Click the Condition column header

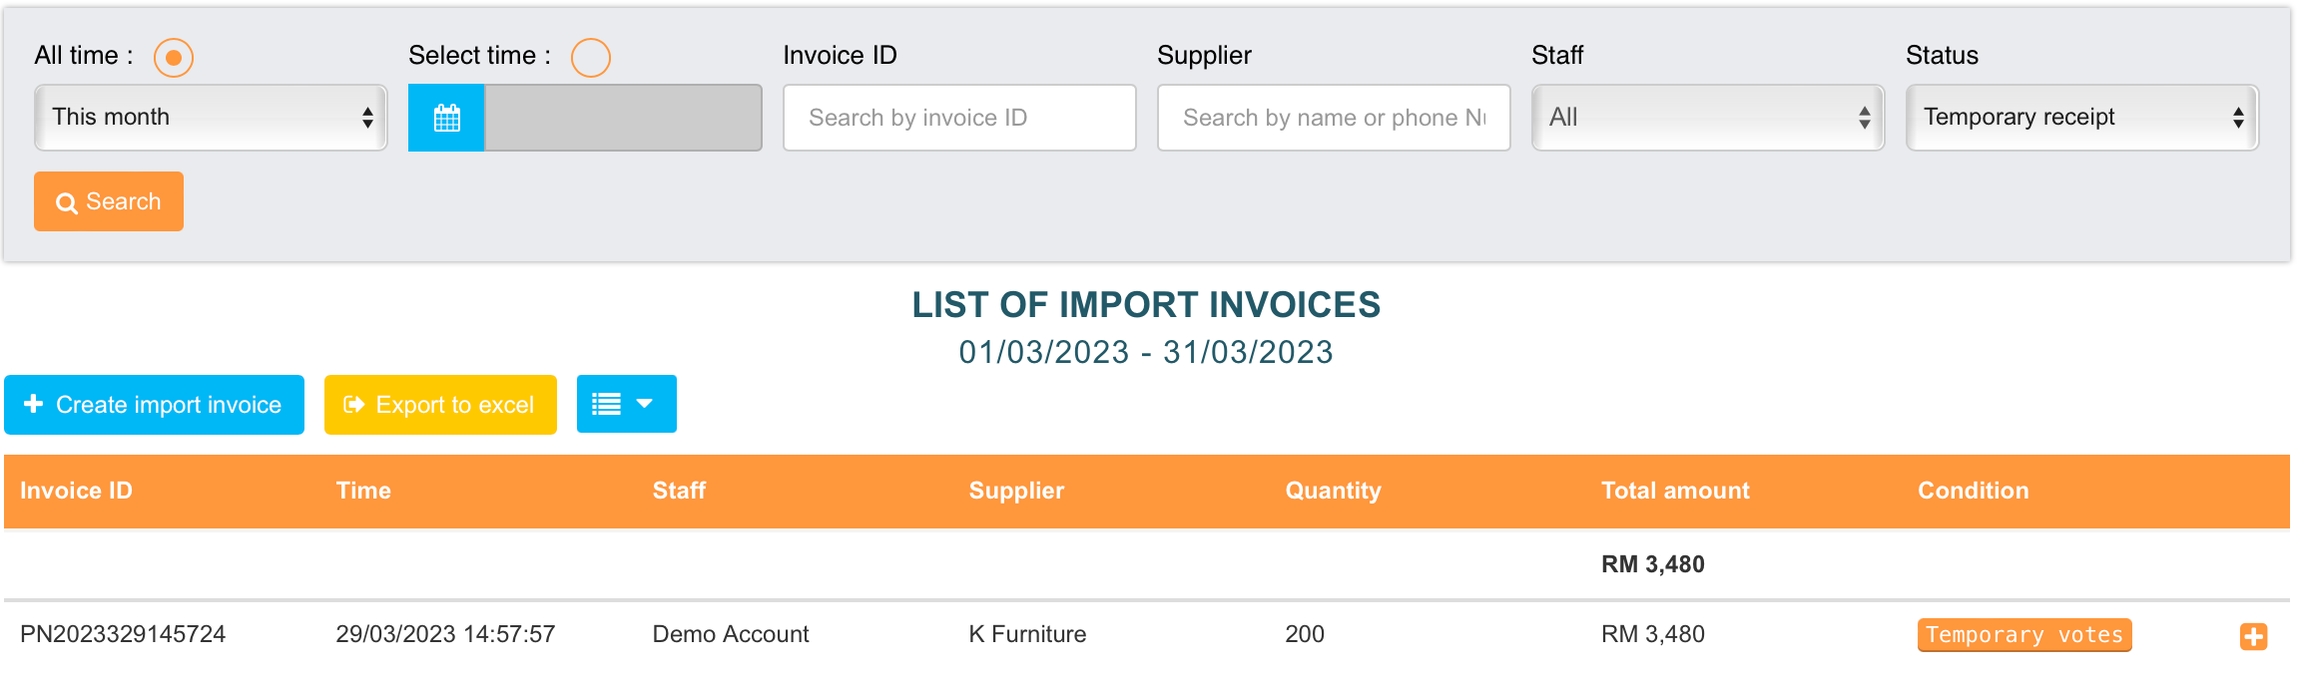[x=1973, y=491]
